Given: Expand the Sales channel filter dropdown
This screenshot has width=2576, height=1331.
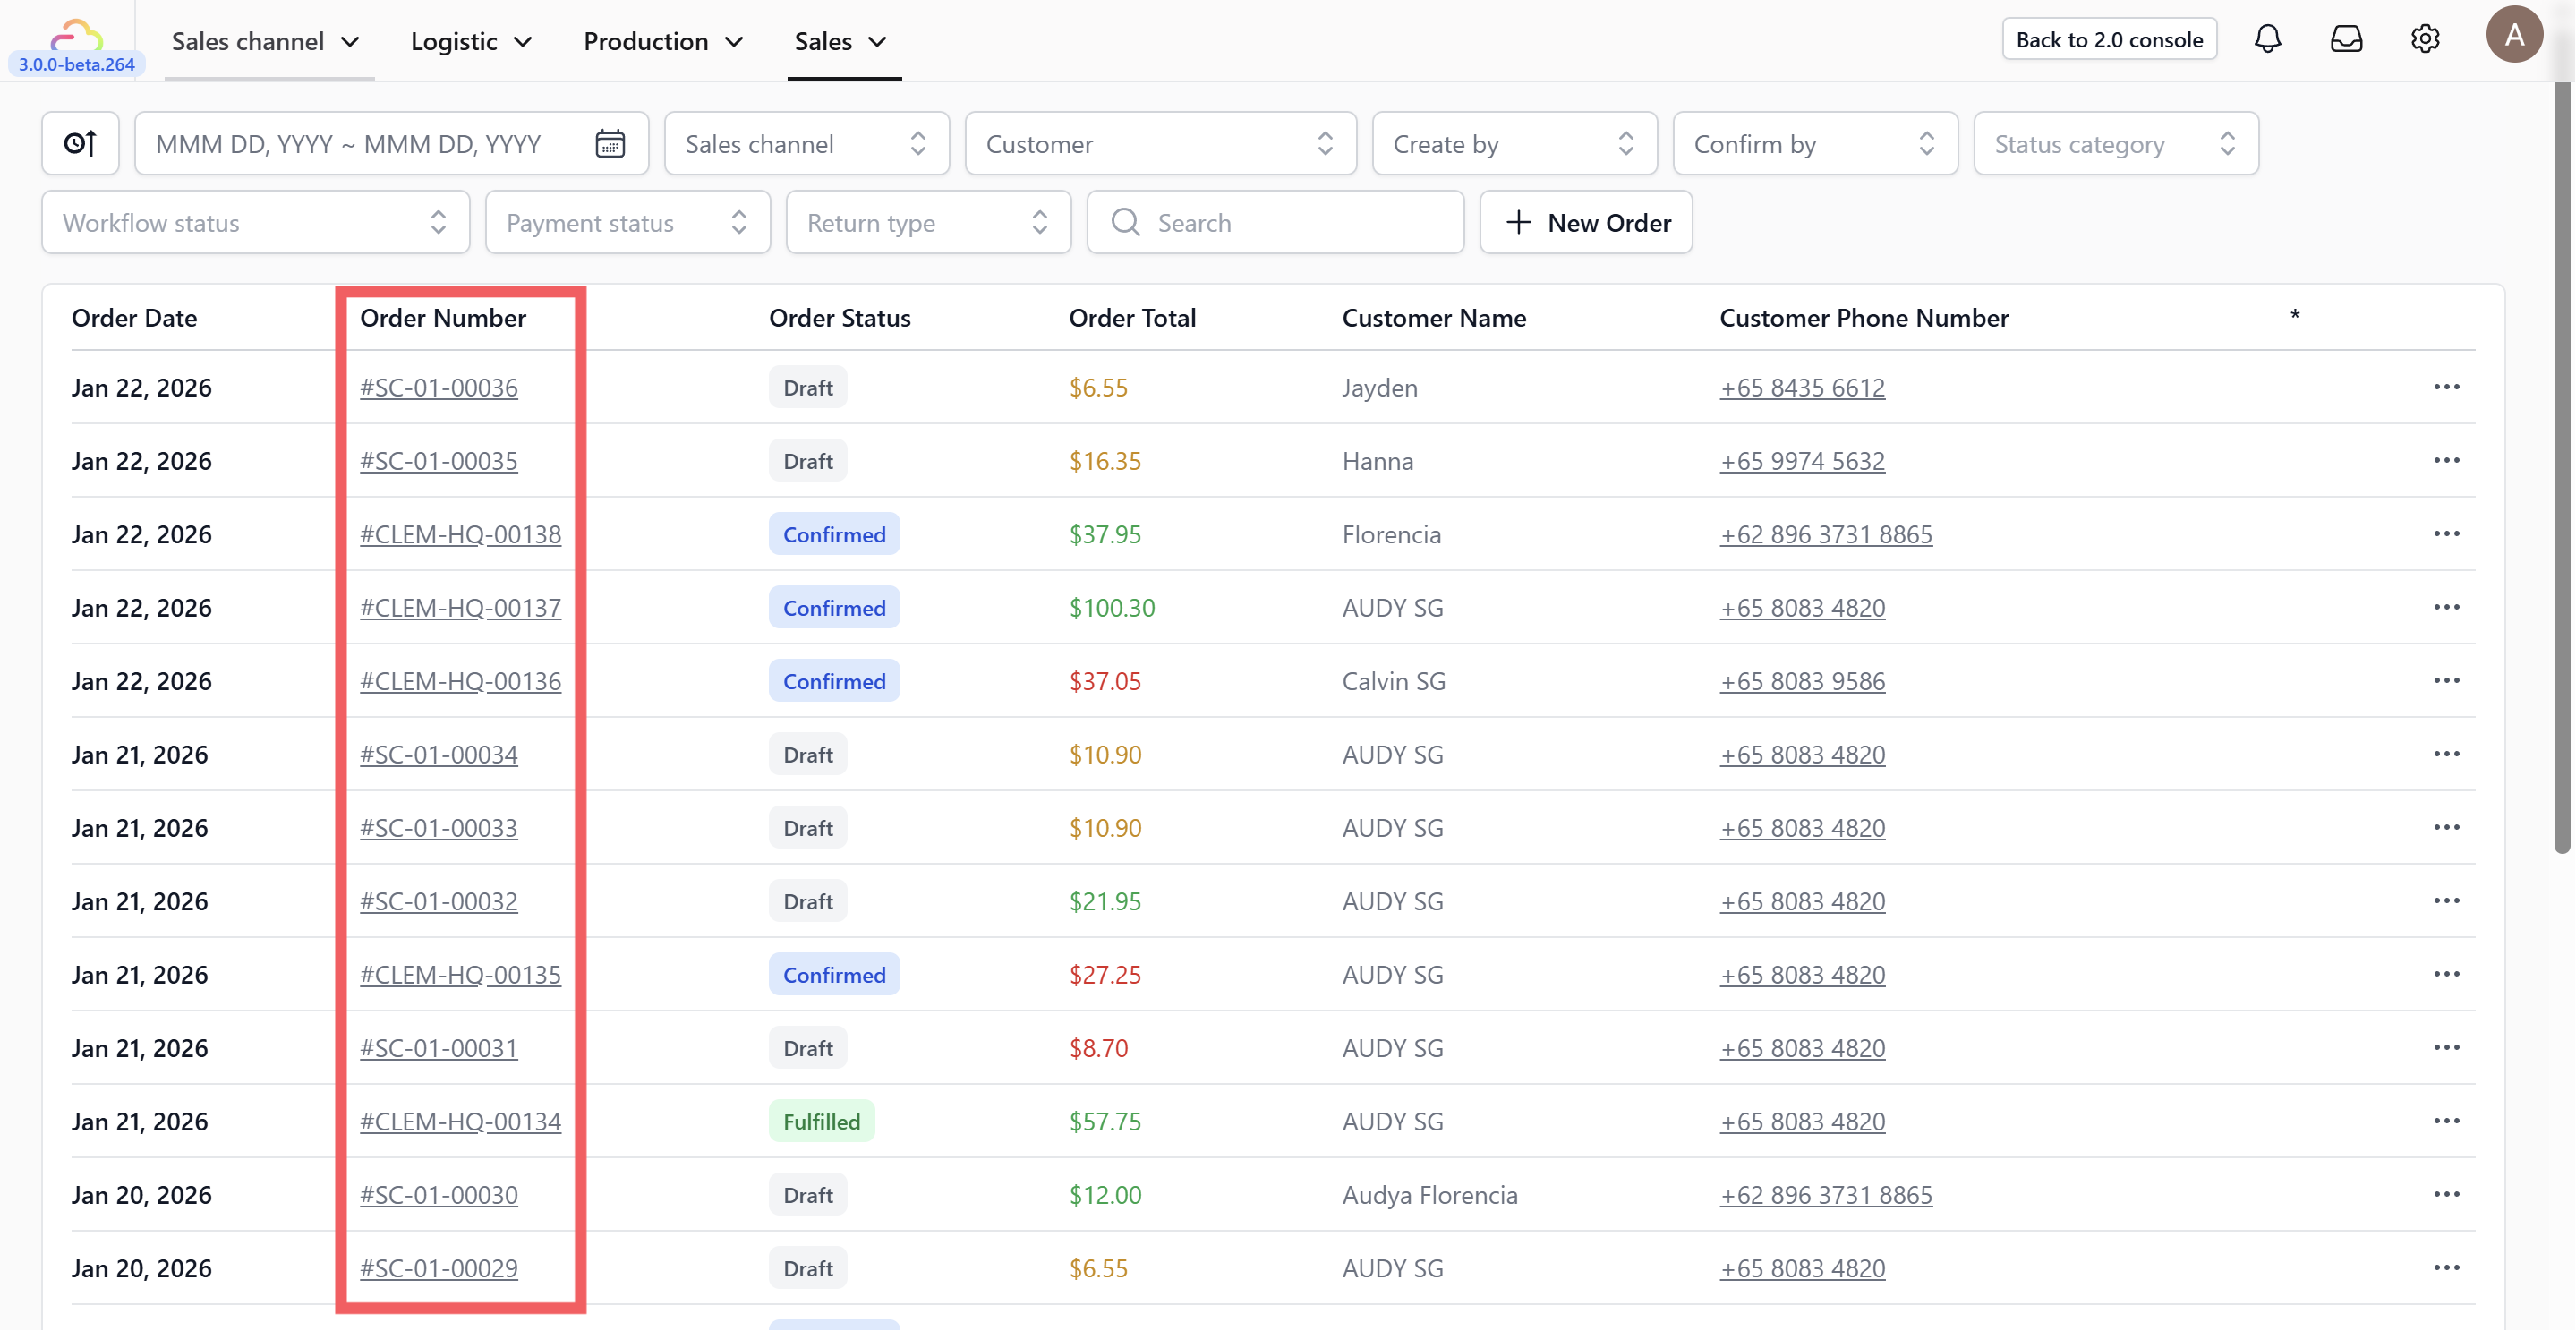Looking at the screenshot, I should tap(806, 143).
